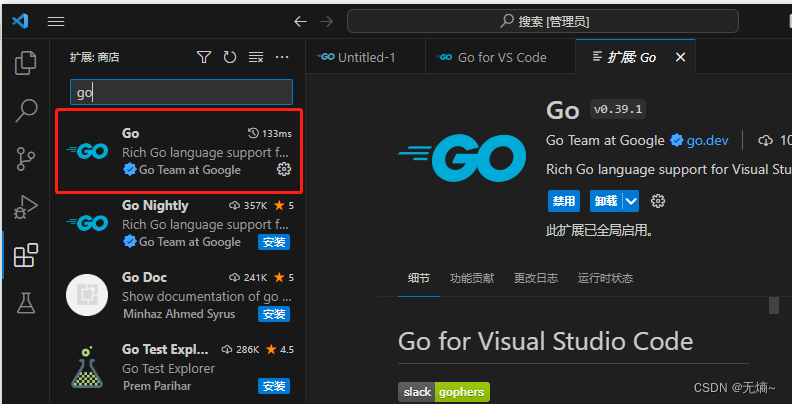Click the v0.39.1 version label
The width and height of the screenshot is (792, 404).
tap(618, 109)
